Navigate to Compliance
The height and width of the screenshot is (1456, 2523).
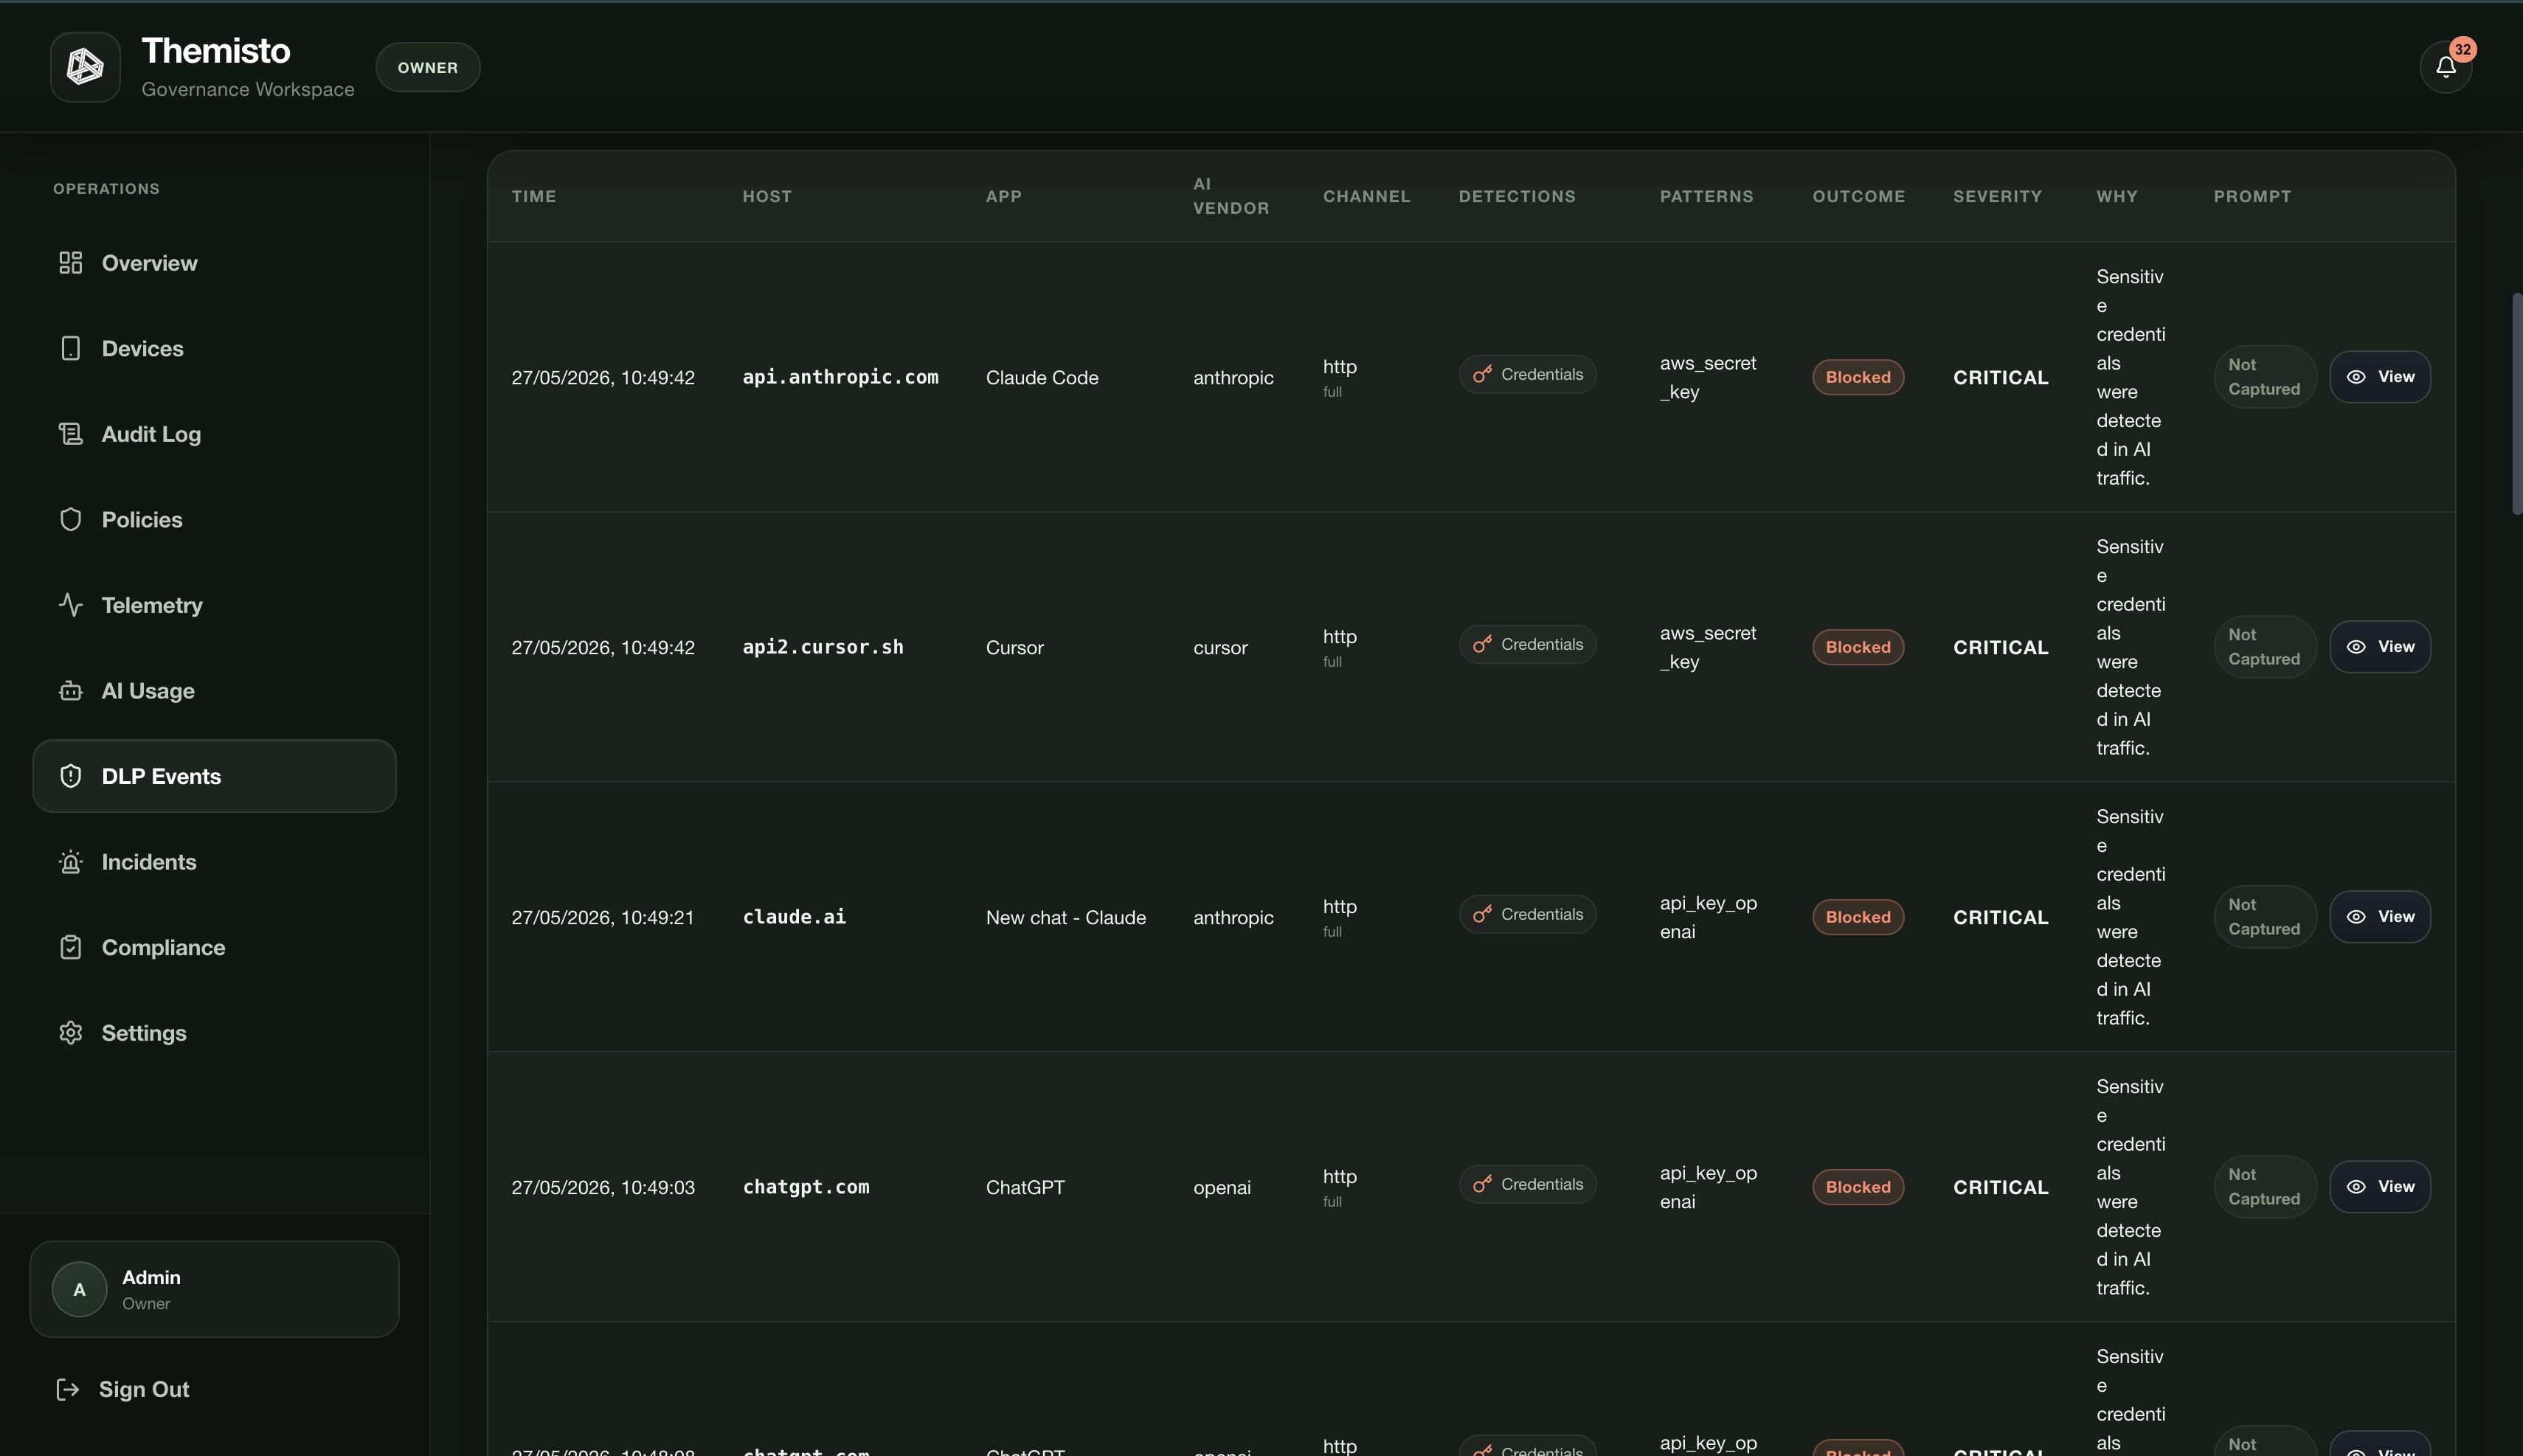214,947
